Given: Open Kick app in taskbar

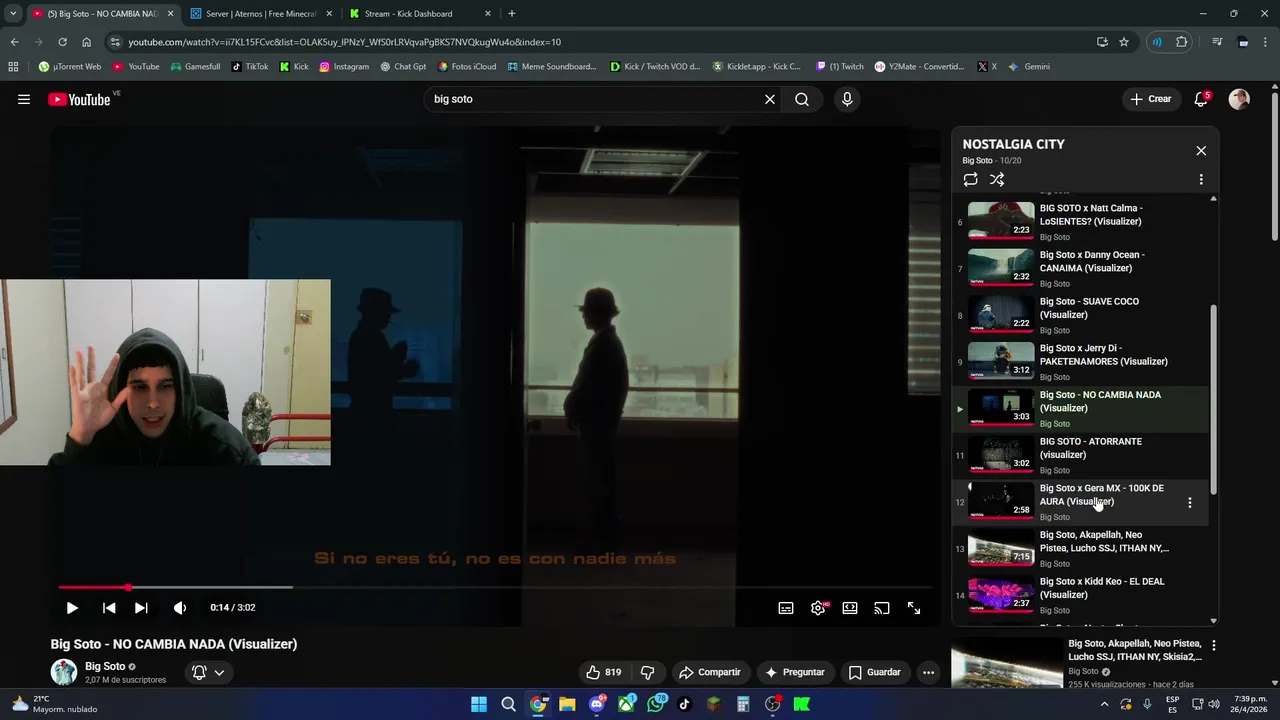Looking at the screenshot, I should point(802,704).
